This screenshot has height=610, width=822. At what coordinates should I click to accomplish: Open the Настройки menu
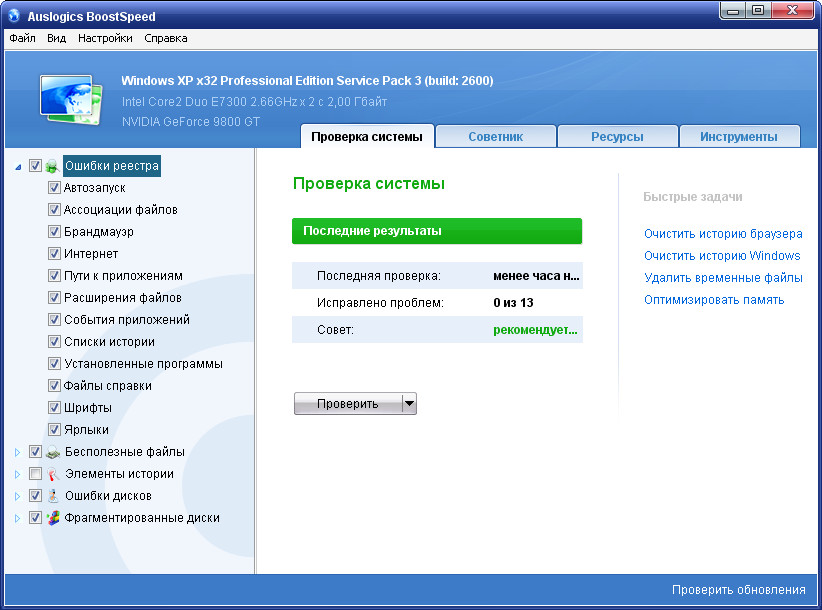105,38
